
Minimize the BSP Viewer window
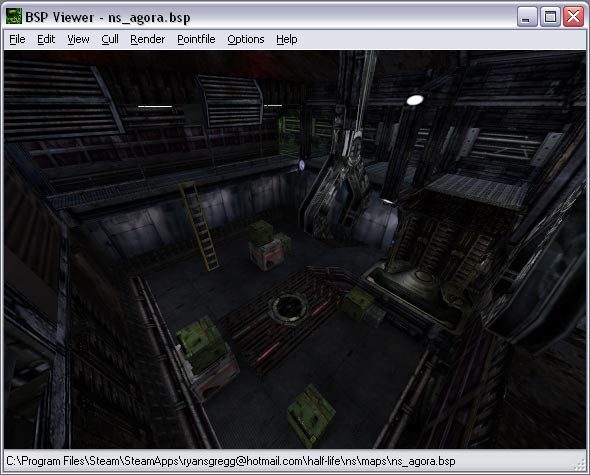click(x=527, y=17)
